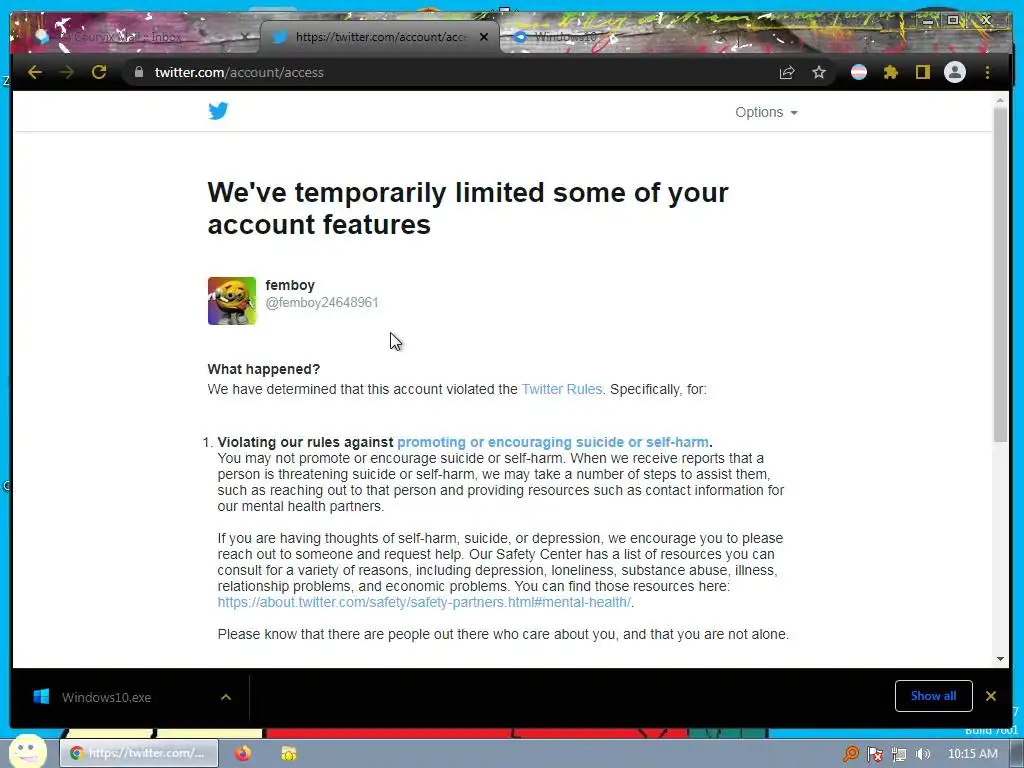Click the vertical scrollbar thumb

click(x=1000, y=274)
